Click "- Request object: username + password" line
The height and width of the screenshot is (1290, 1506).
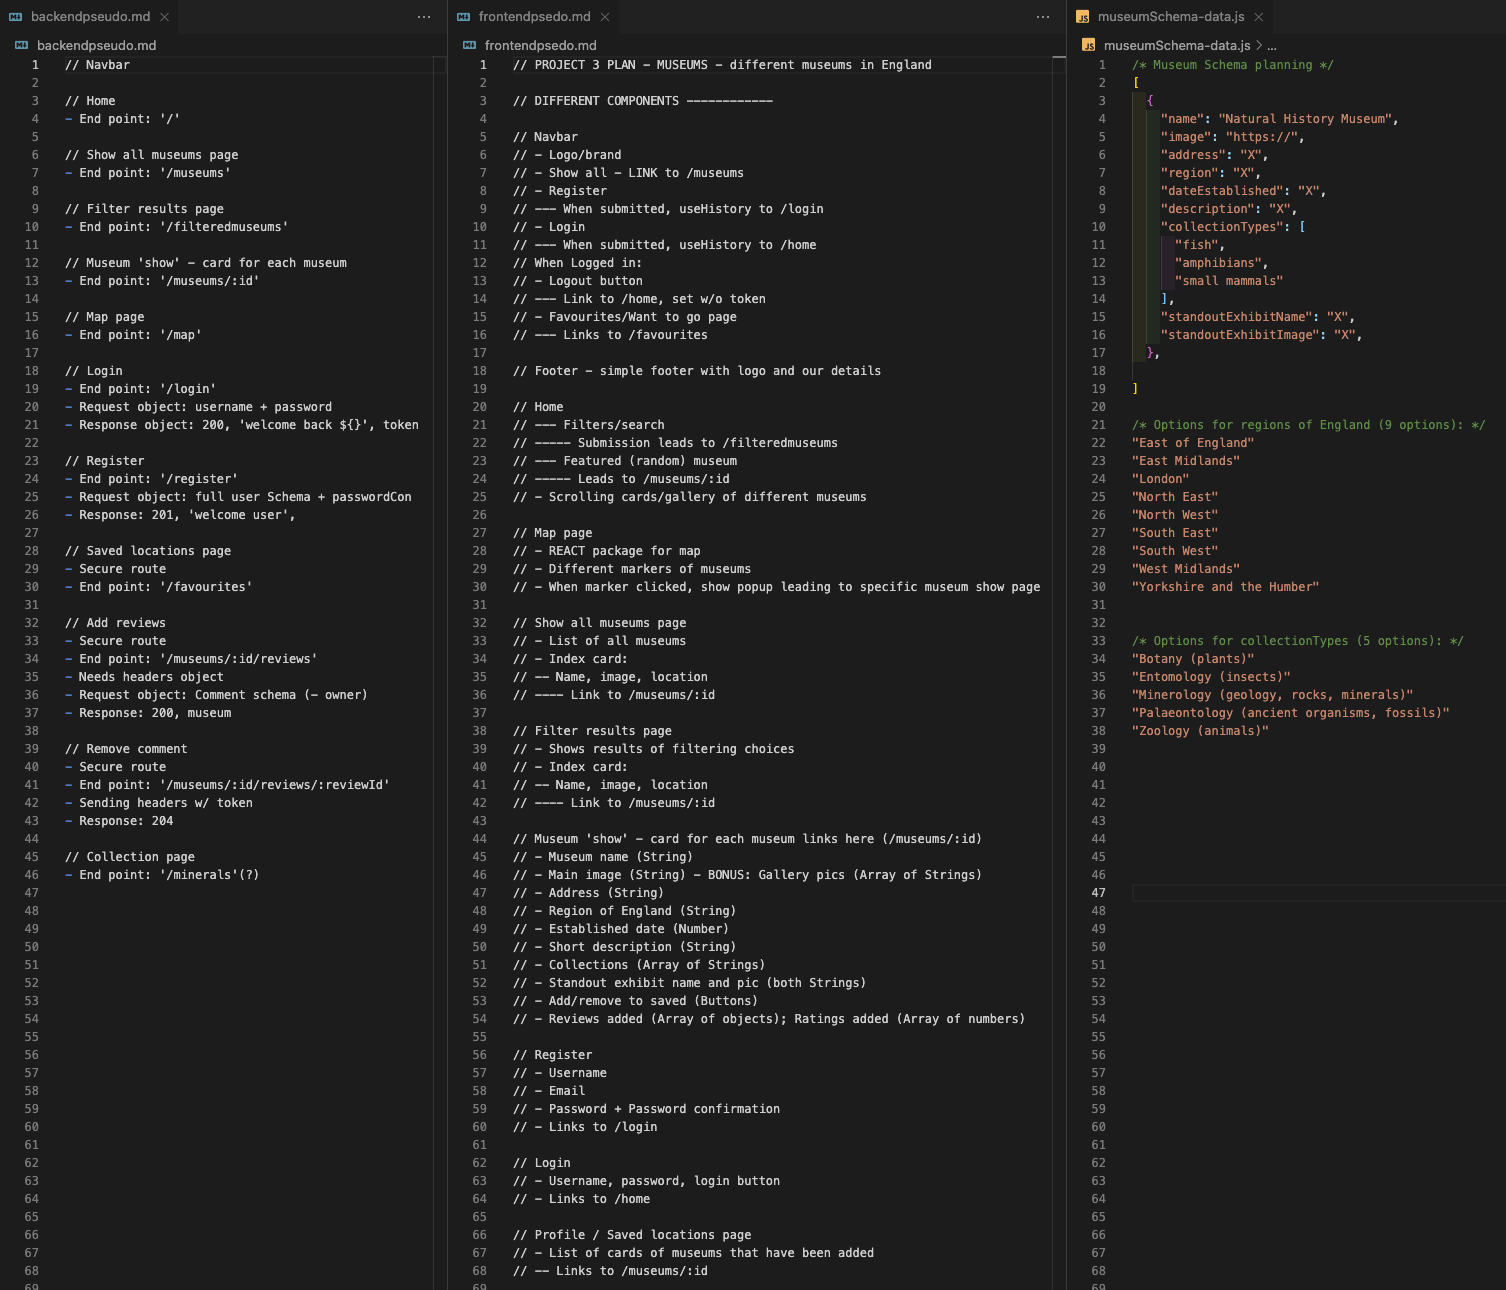tap(198, 407)
